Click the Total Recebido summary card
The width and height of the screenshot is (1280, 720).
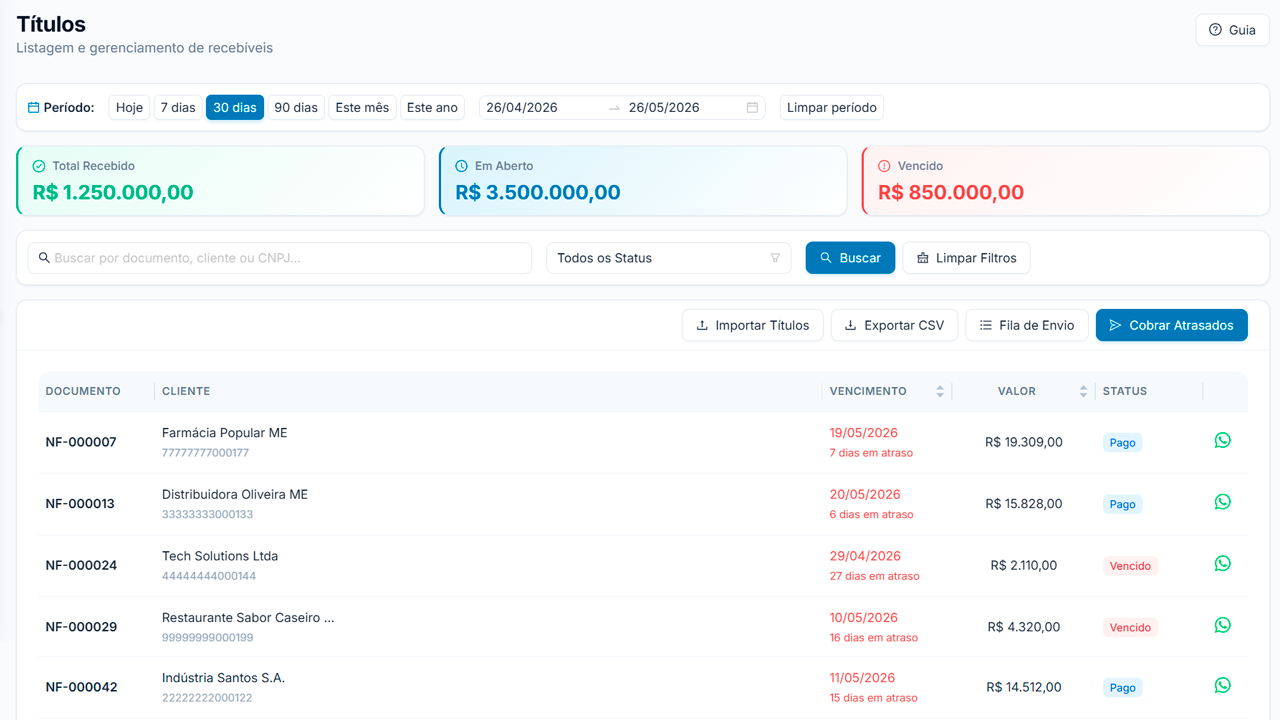point(221,181)
